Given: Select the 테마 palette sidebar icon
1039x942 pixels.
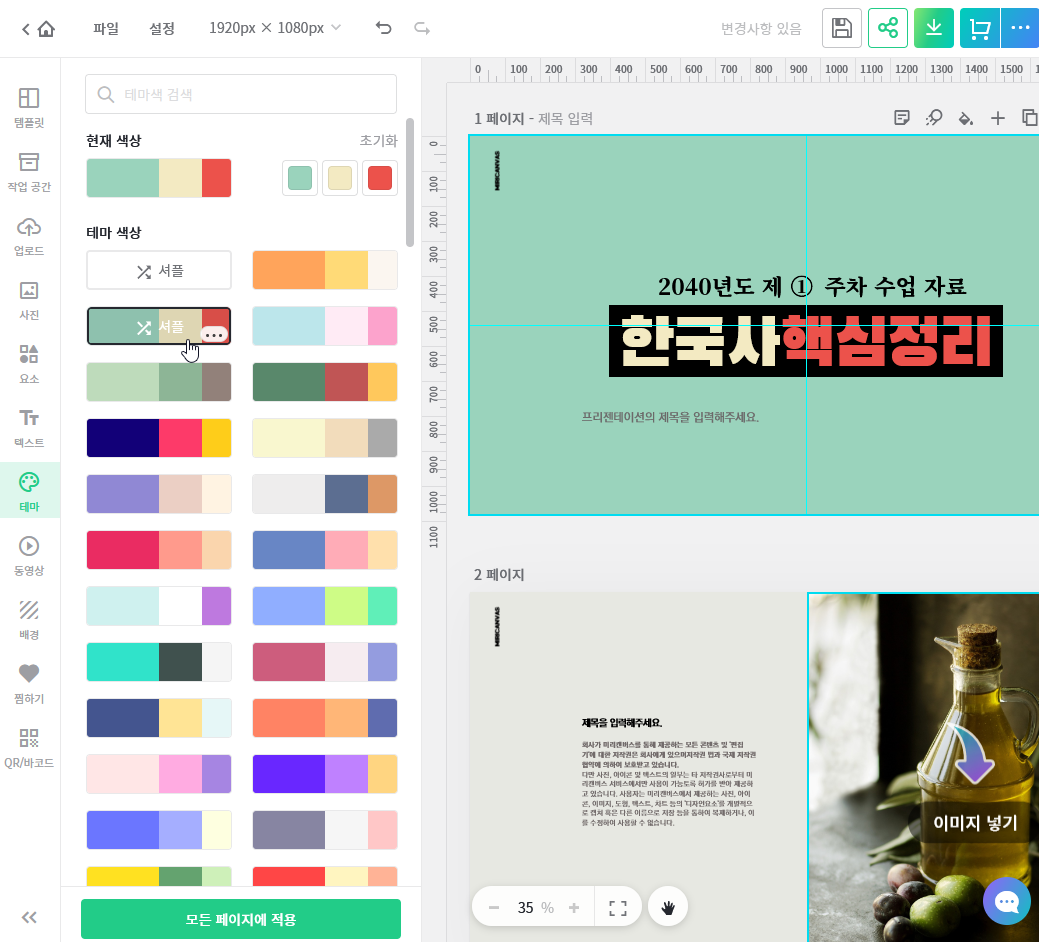Looking at the screenshot, I should pos(29,491).
